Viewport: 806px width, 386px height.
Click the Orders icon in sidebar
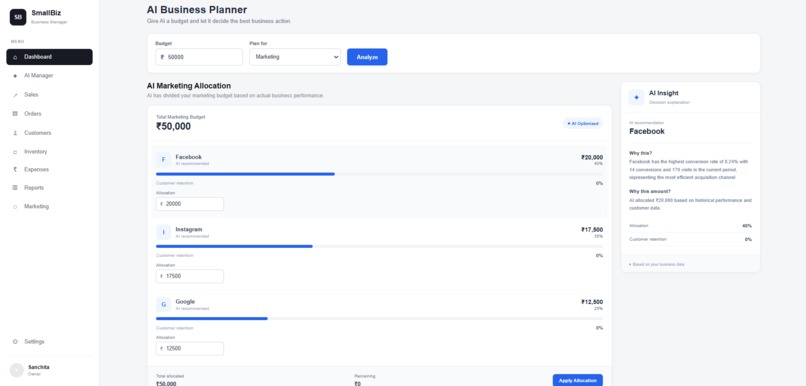[x=15, y=114]
